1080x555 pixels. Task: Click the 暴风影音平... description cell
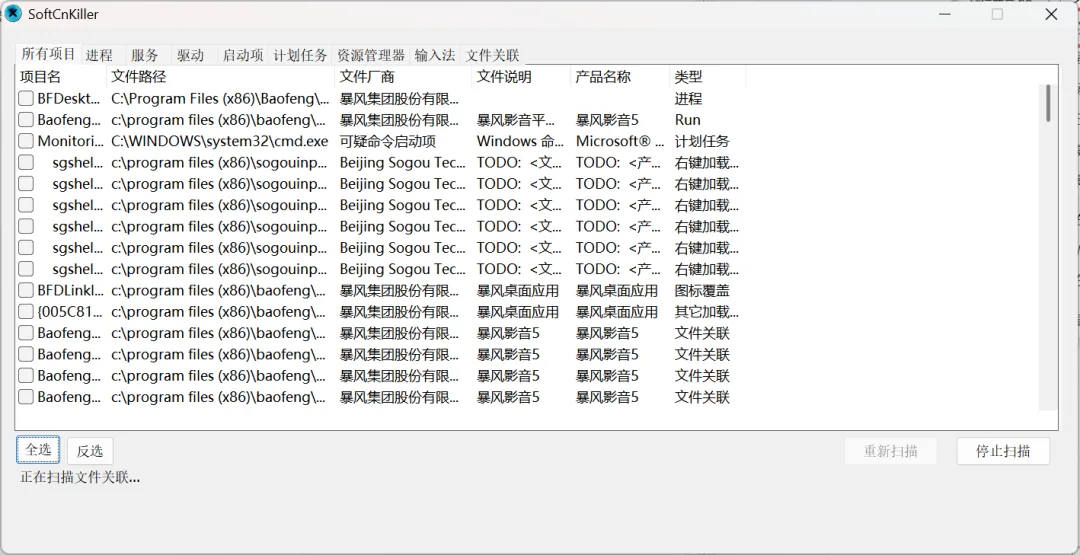[x=516, y=120]
